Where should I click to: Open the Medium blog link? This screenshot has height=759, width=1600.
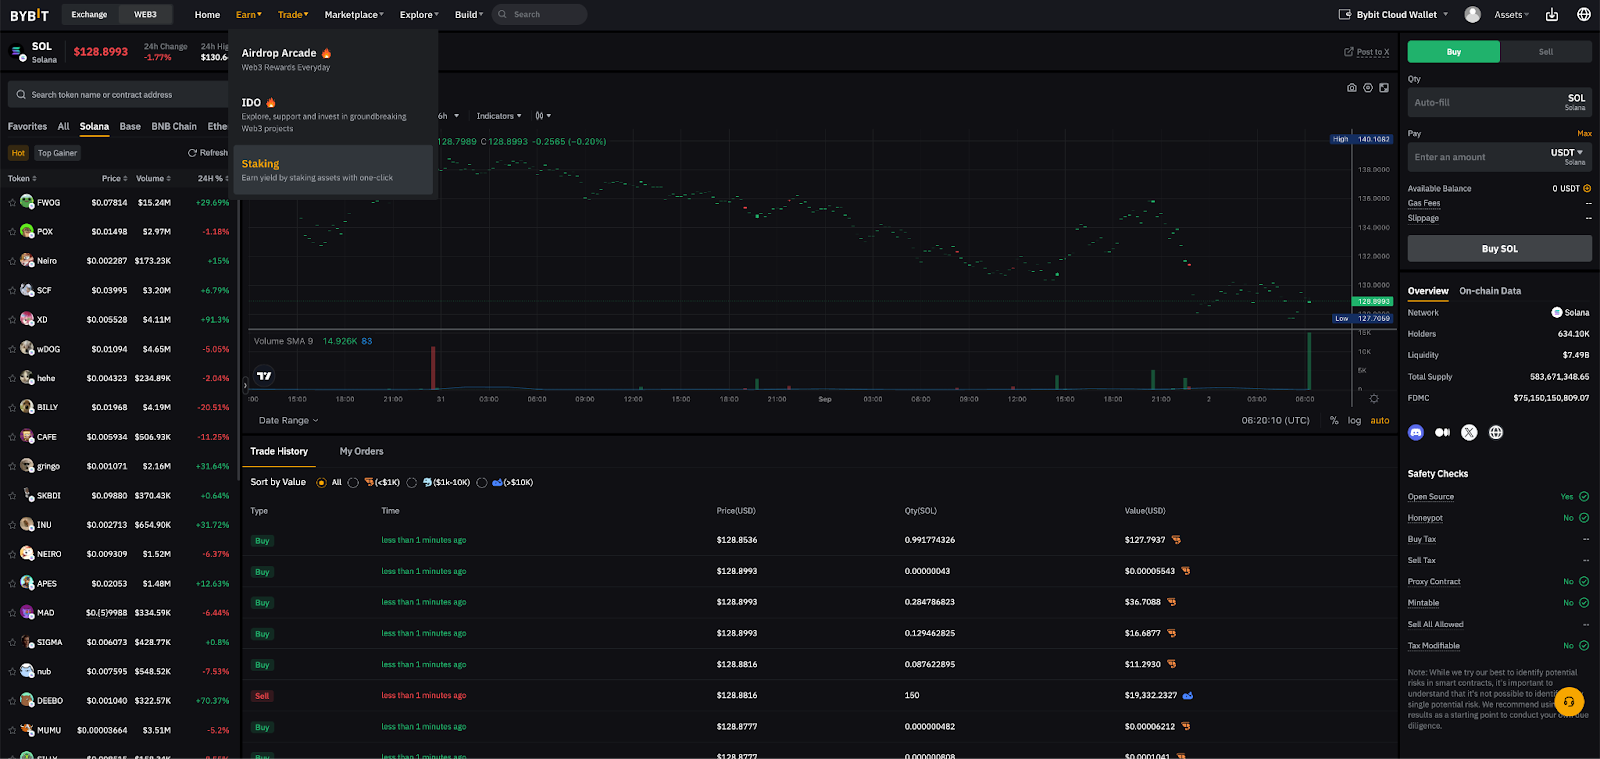[x=1442, y=433]
